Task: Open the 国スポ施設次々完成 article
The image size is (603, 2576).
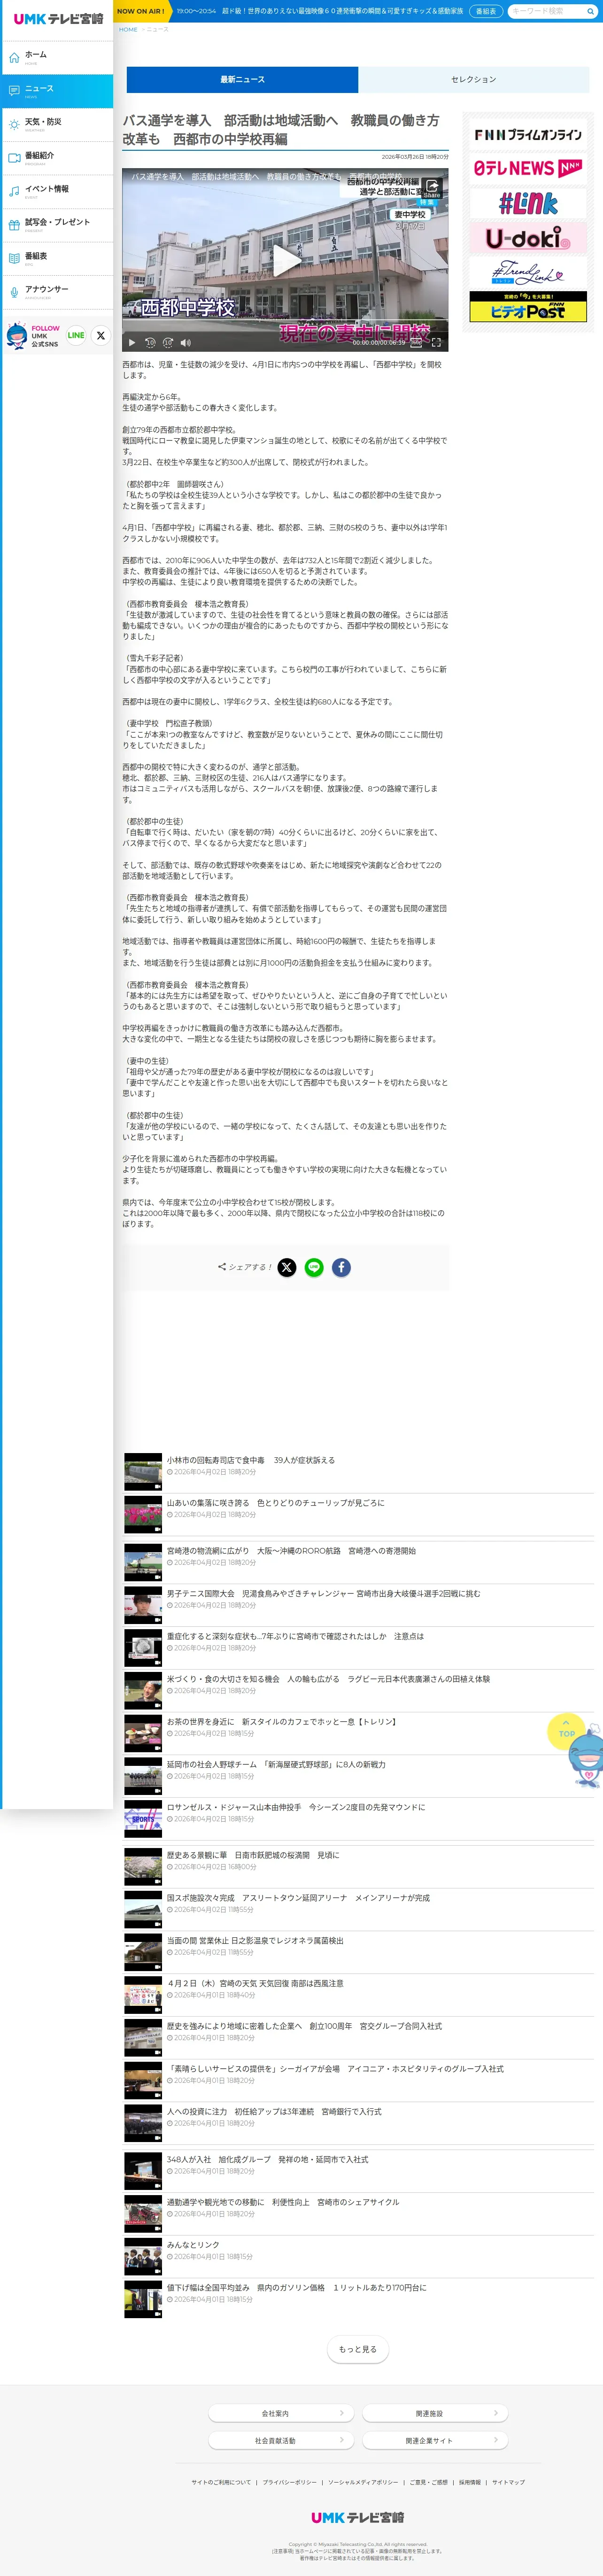Action: click(298, 1898)
